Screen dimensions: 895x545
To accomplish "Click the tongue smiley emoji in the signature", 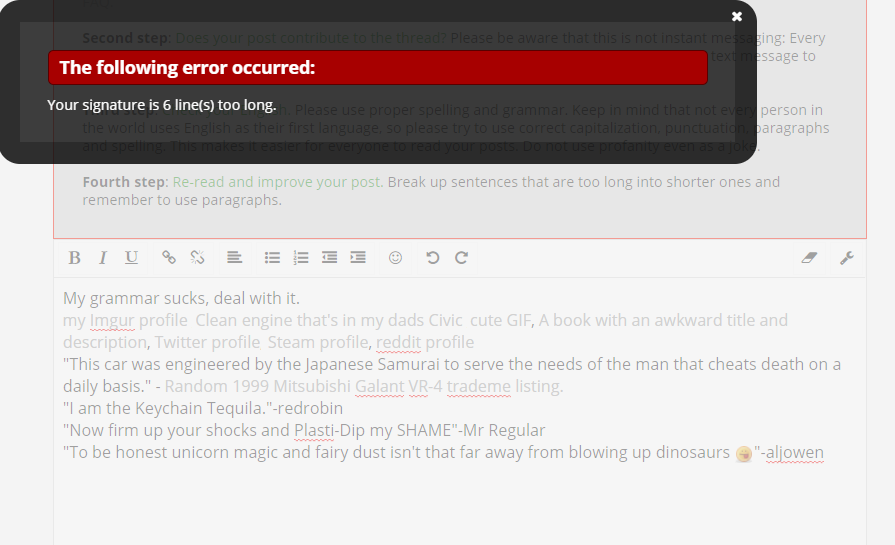I will pos(744,454).
